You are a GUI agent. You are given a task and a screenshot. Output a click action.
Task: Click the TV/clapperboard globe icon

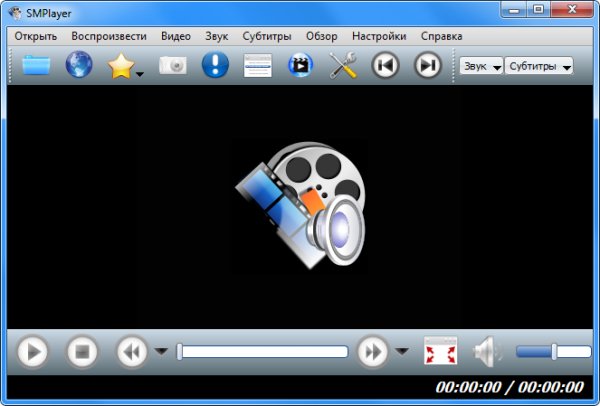300,65
